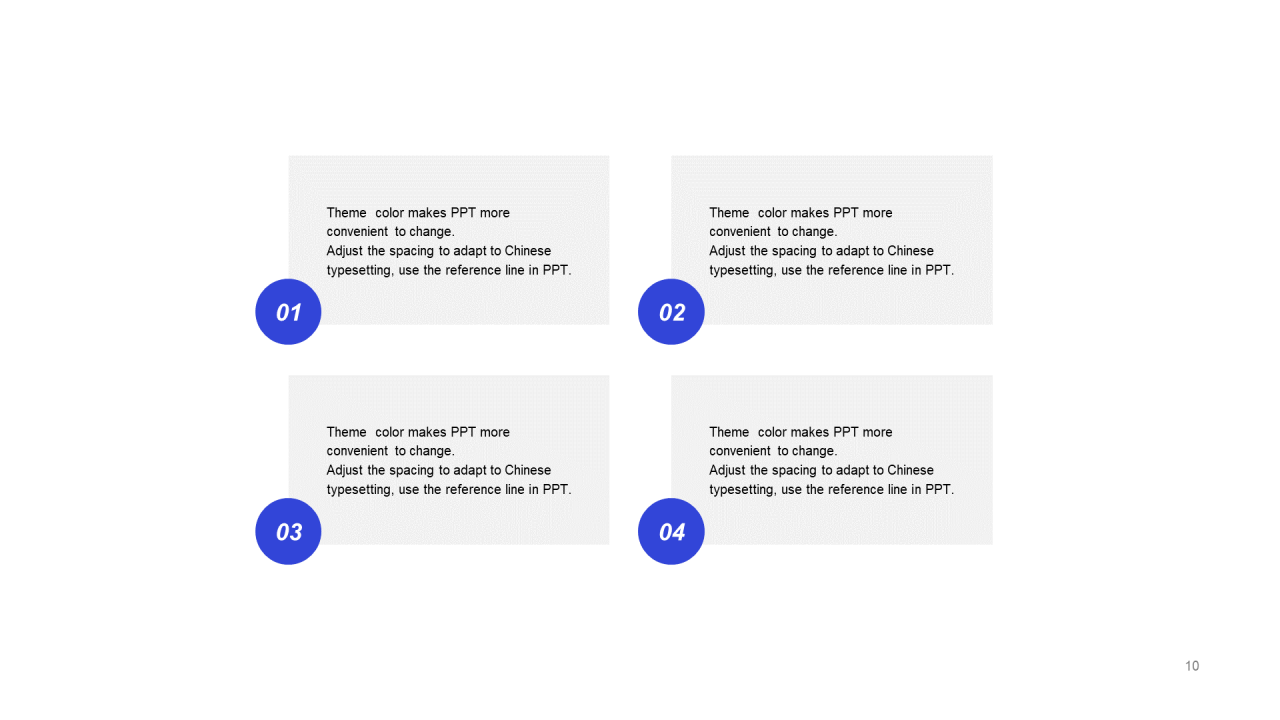Select the blue 02 circle badge
Image resolution: width=1280 pixels, height=720 pixels.
[x=671, y=312]
